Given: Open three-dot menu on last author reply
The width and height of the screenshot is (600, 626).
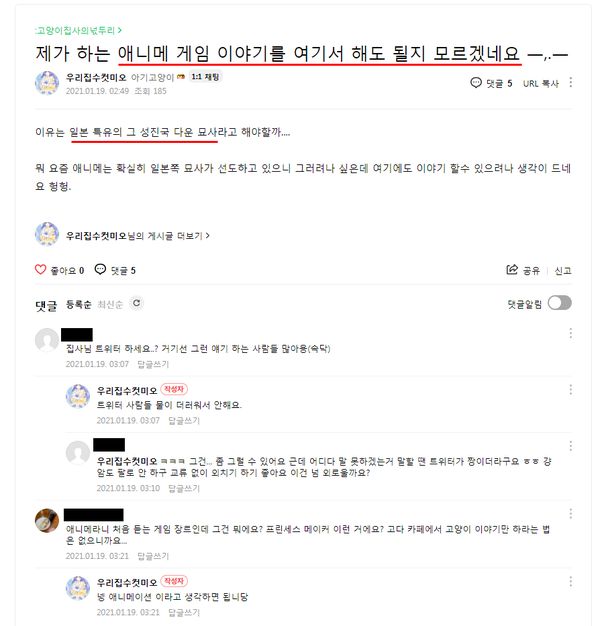Looking at the screenshot, I should pyautogui.click(x=571, y=581).
